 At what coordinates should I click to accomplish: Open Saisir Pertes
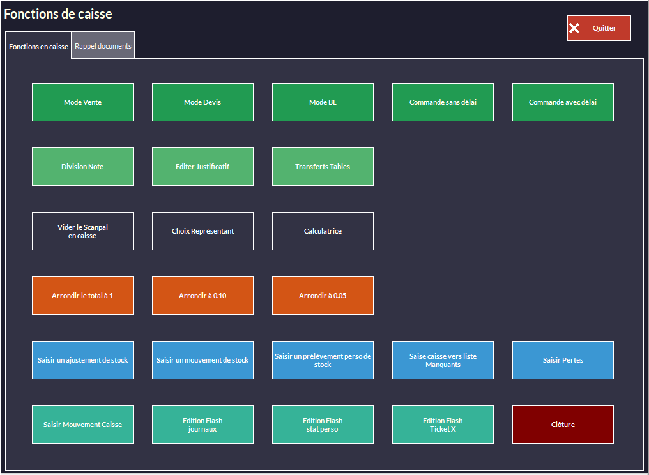pos(562,360)
